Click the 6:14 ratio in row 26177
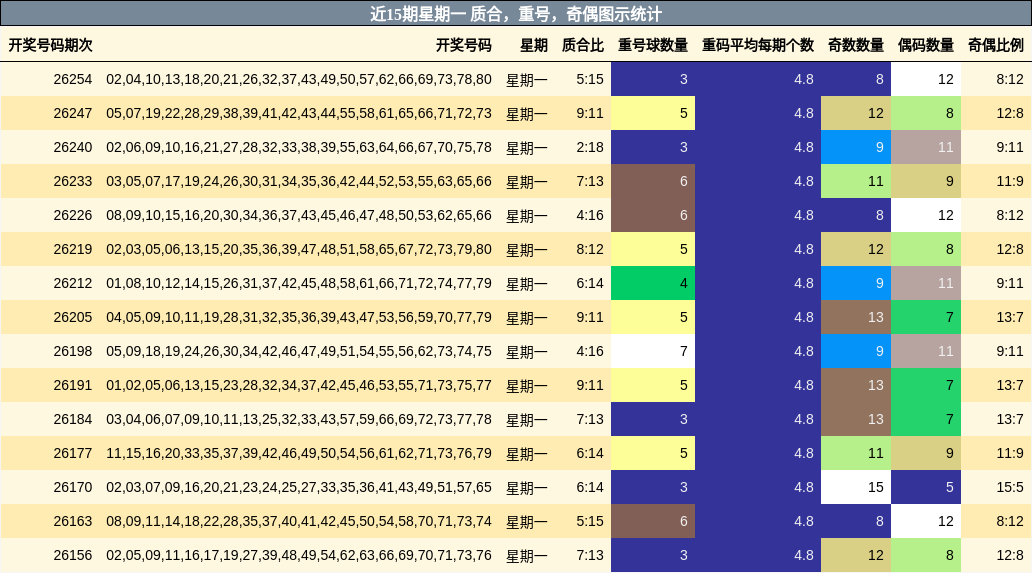This screenshot has width=1032, height=573. 590,453
